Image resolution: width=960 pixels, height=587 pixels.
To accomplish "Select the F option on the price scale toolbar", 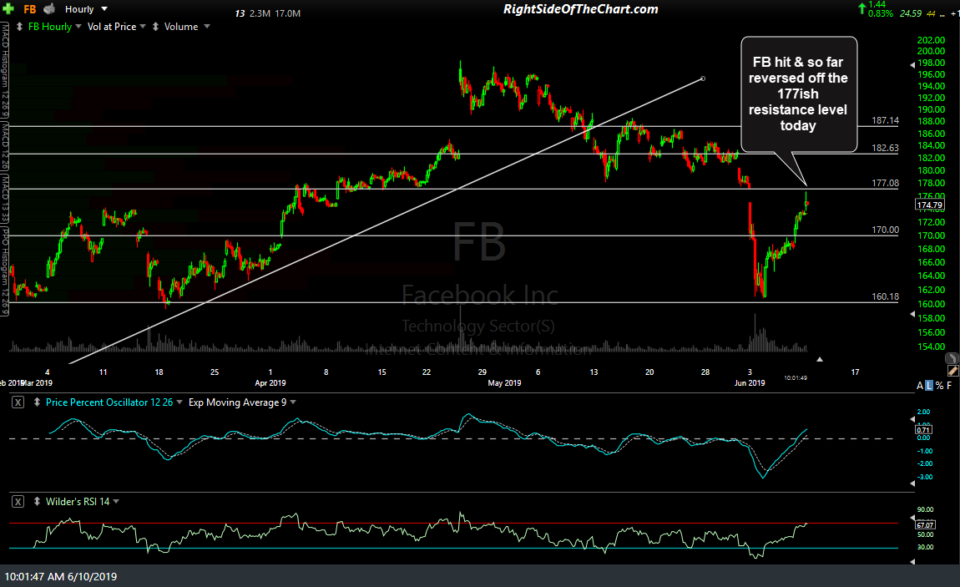I will (x=949, y=384).
